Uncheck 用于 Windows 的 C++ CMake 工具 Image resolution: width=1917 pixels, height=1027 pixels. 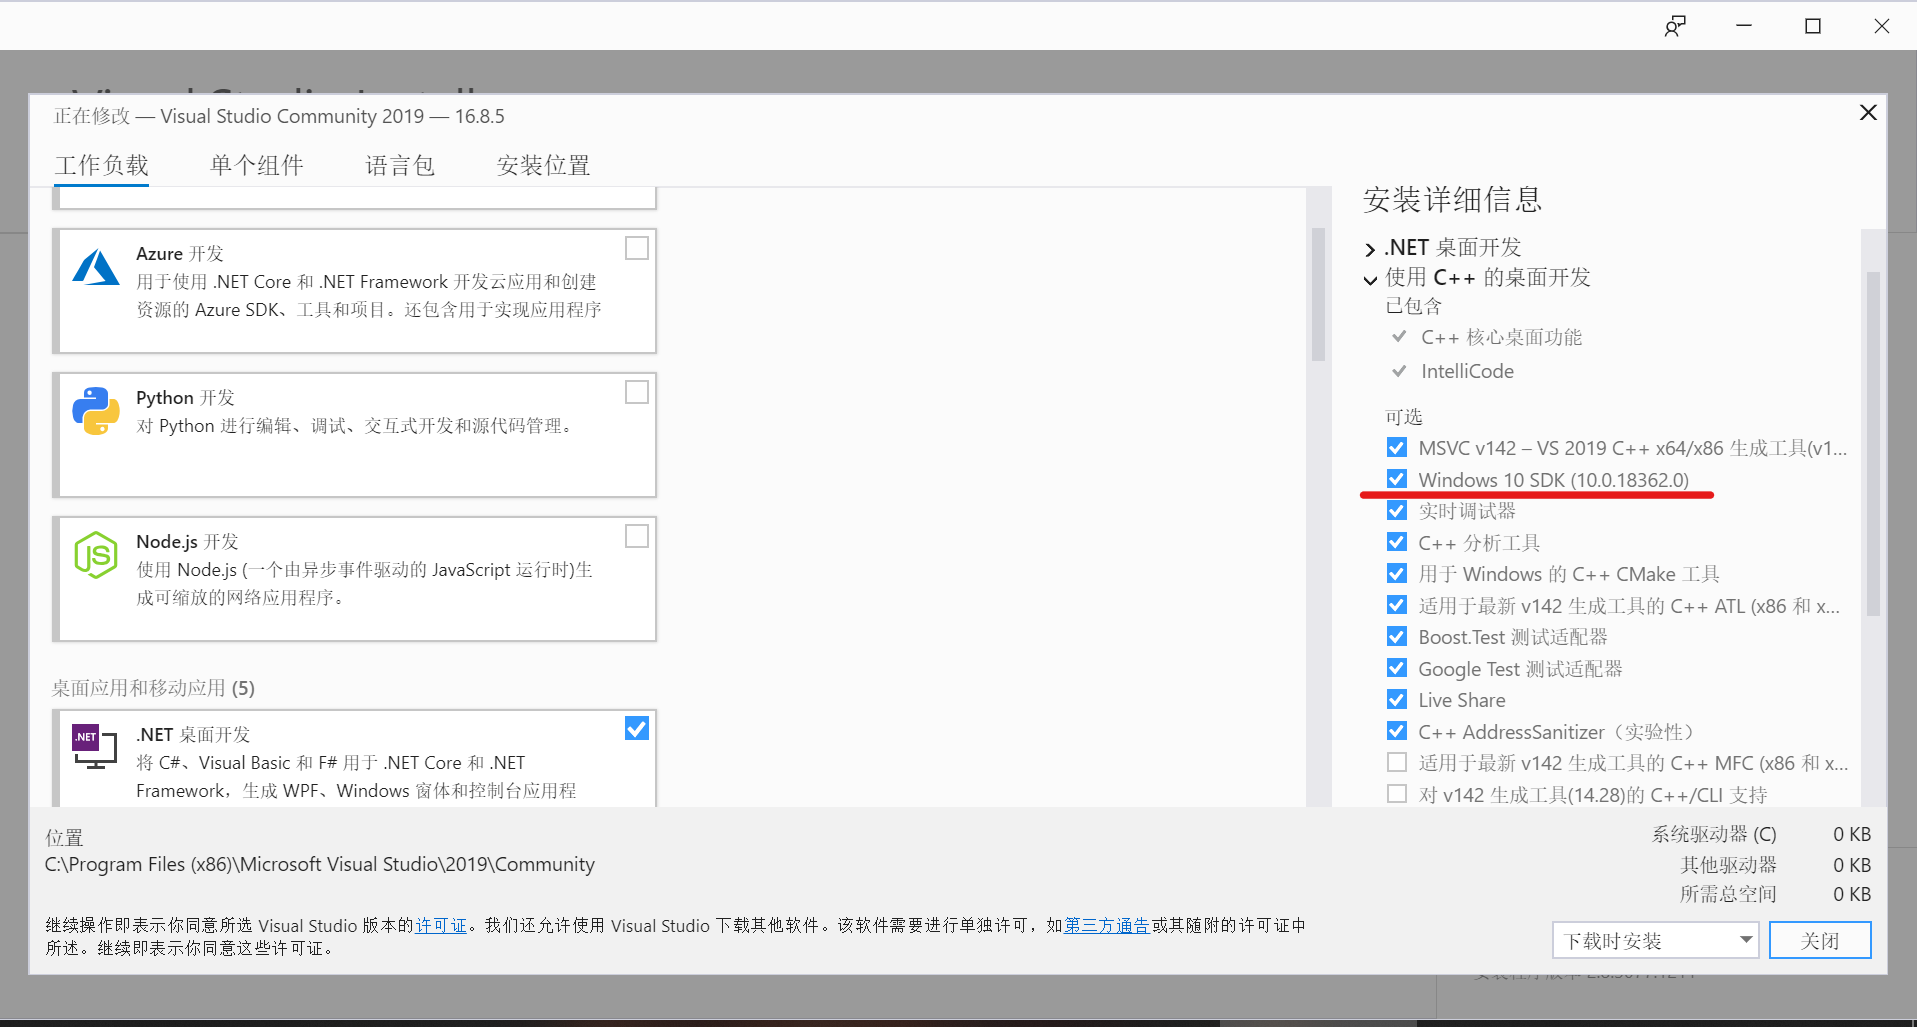[1397, 573]
